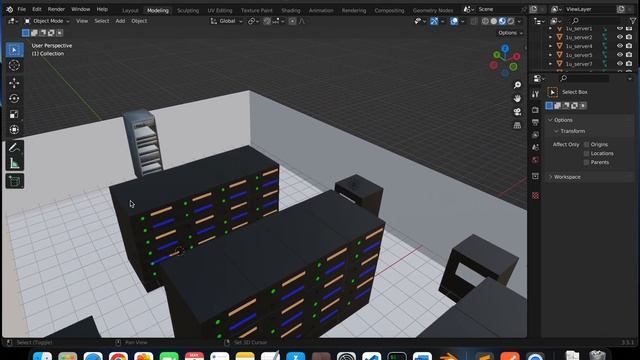Screen dimensions: 640x360
Task: Toggle the snapping magnet icon
Action: (x=267, y=21)
